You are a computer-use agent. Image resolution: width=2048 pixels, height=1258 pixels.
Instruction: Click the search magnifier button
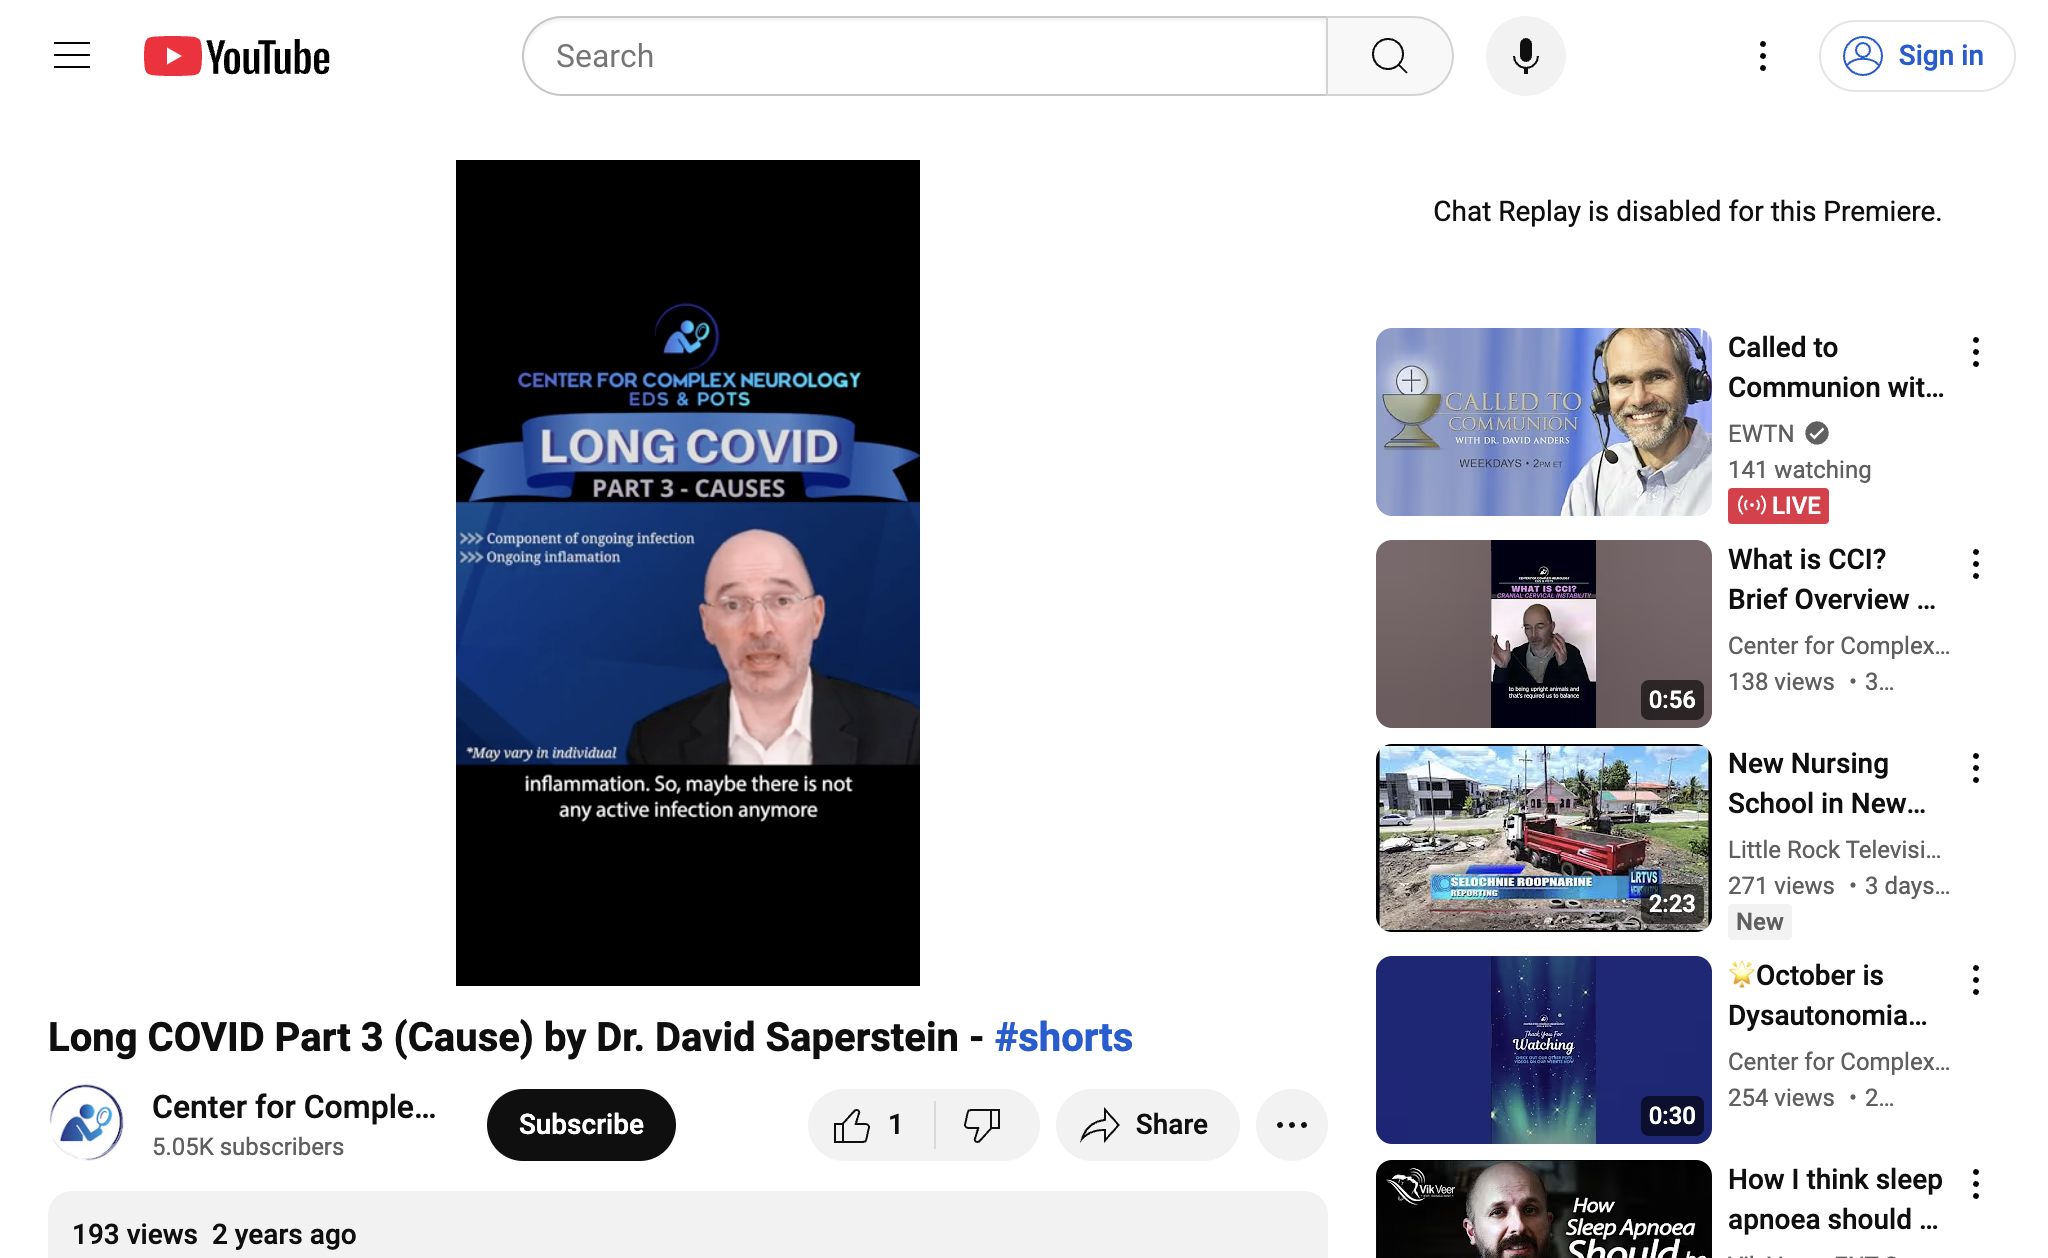click(1390, 56)
